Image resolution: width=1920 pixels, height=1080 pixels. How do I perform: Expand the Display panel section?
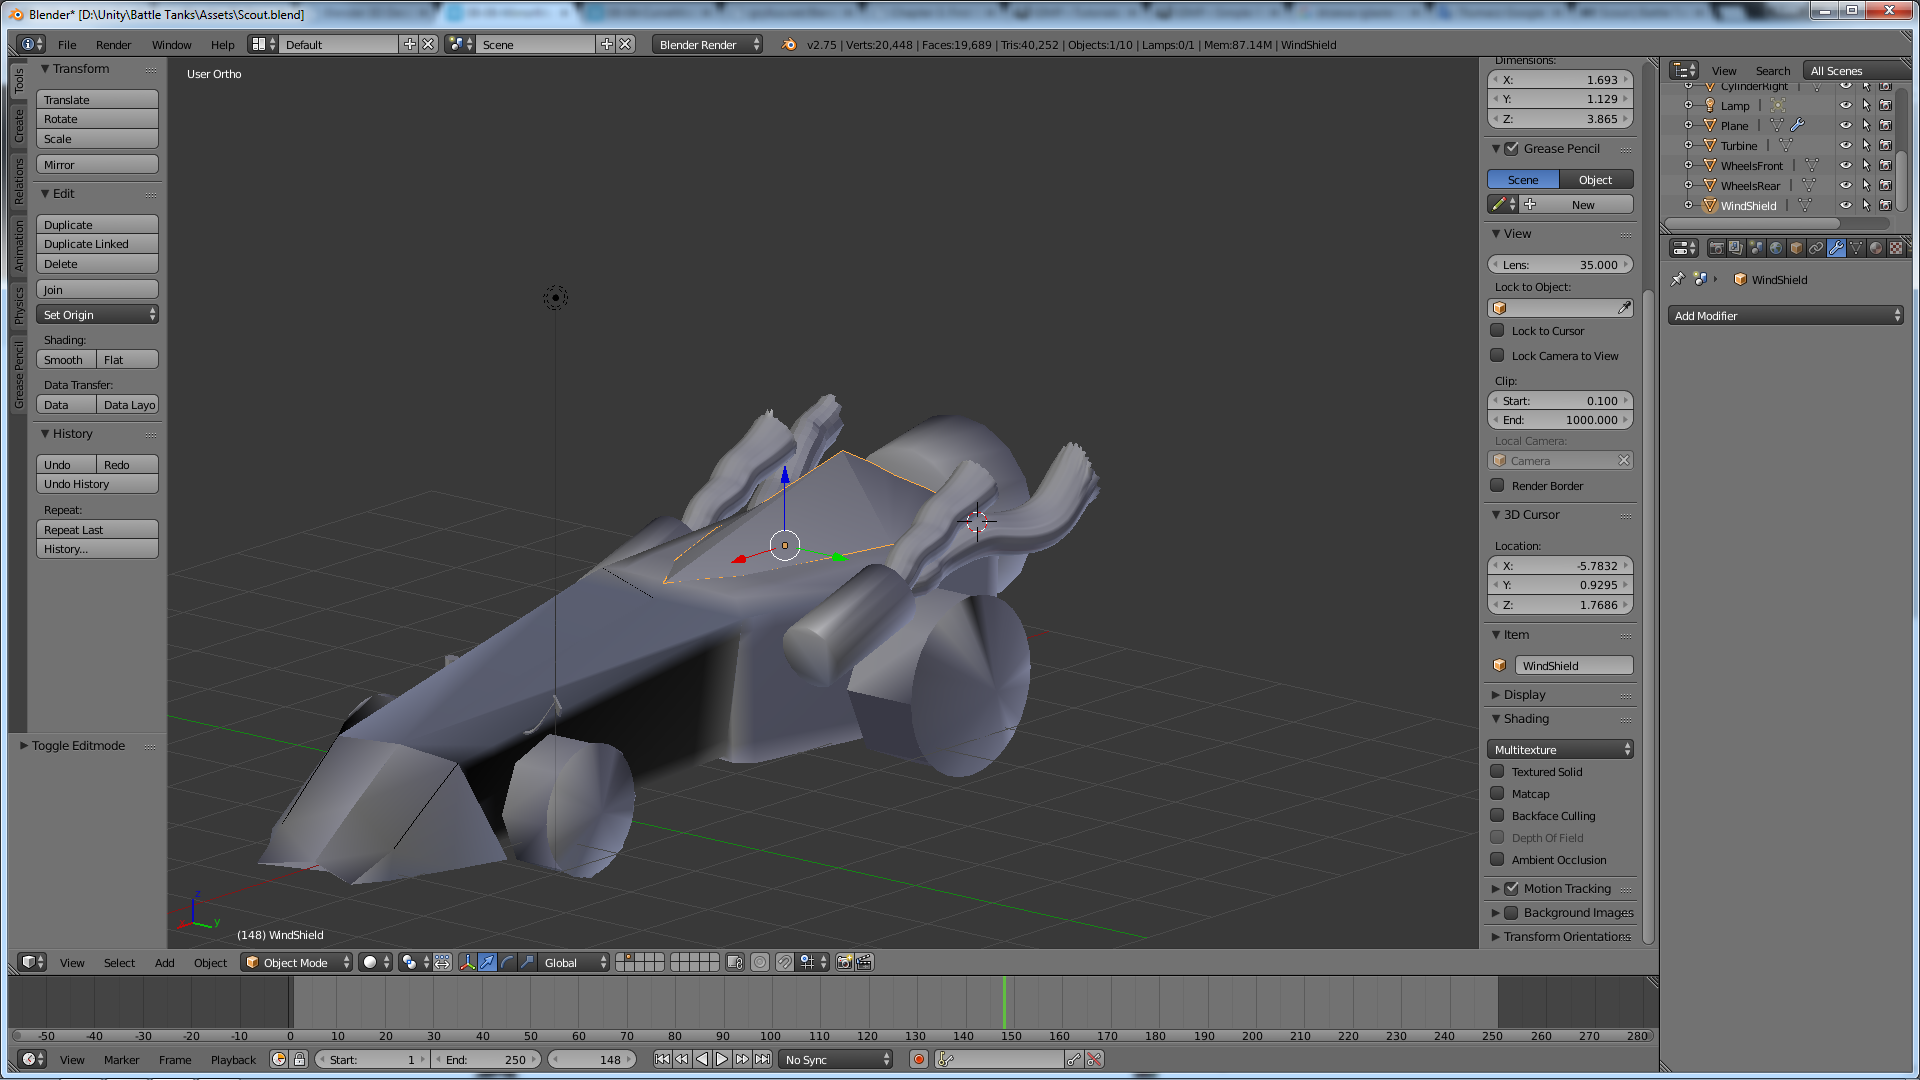[1524, 695]
